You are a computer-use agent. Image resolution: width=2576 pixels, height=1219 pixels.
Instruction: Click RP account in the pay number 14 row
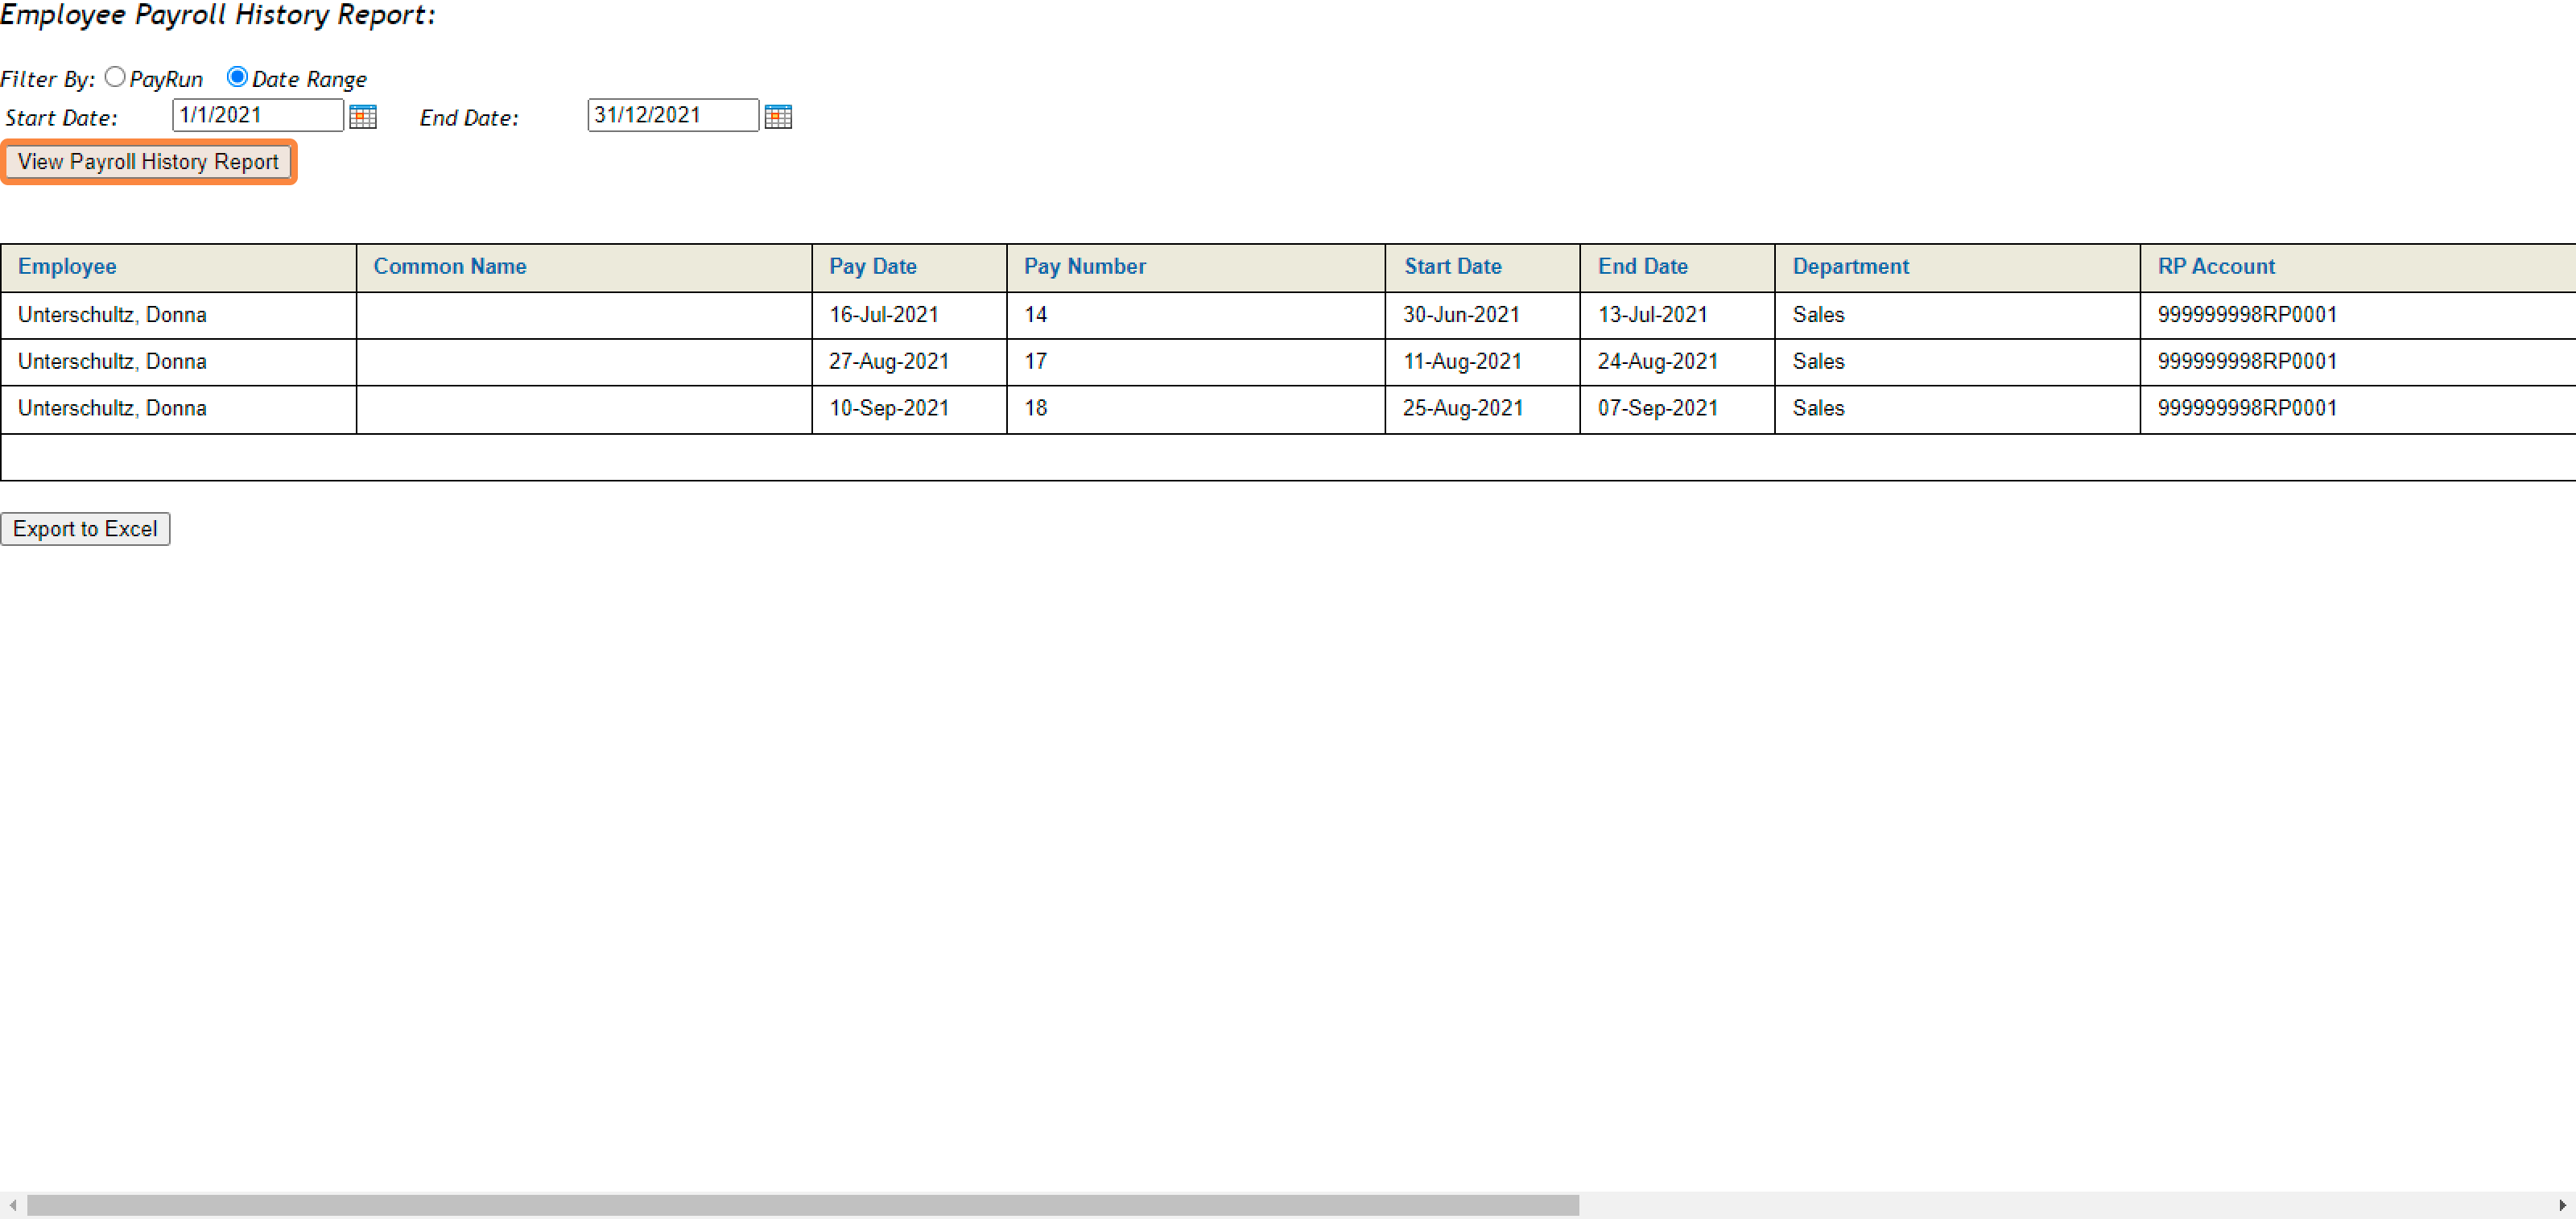coord(2247,315)
